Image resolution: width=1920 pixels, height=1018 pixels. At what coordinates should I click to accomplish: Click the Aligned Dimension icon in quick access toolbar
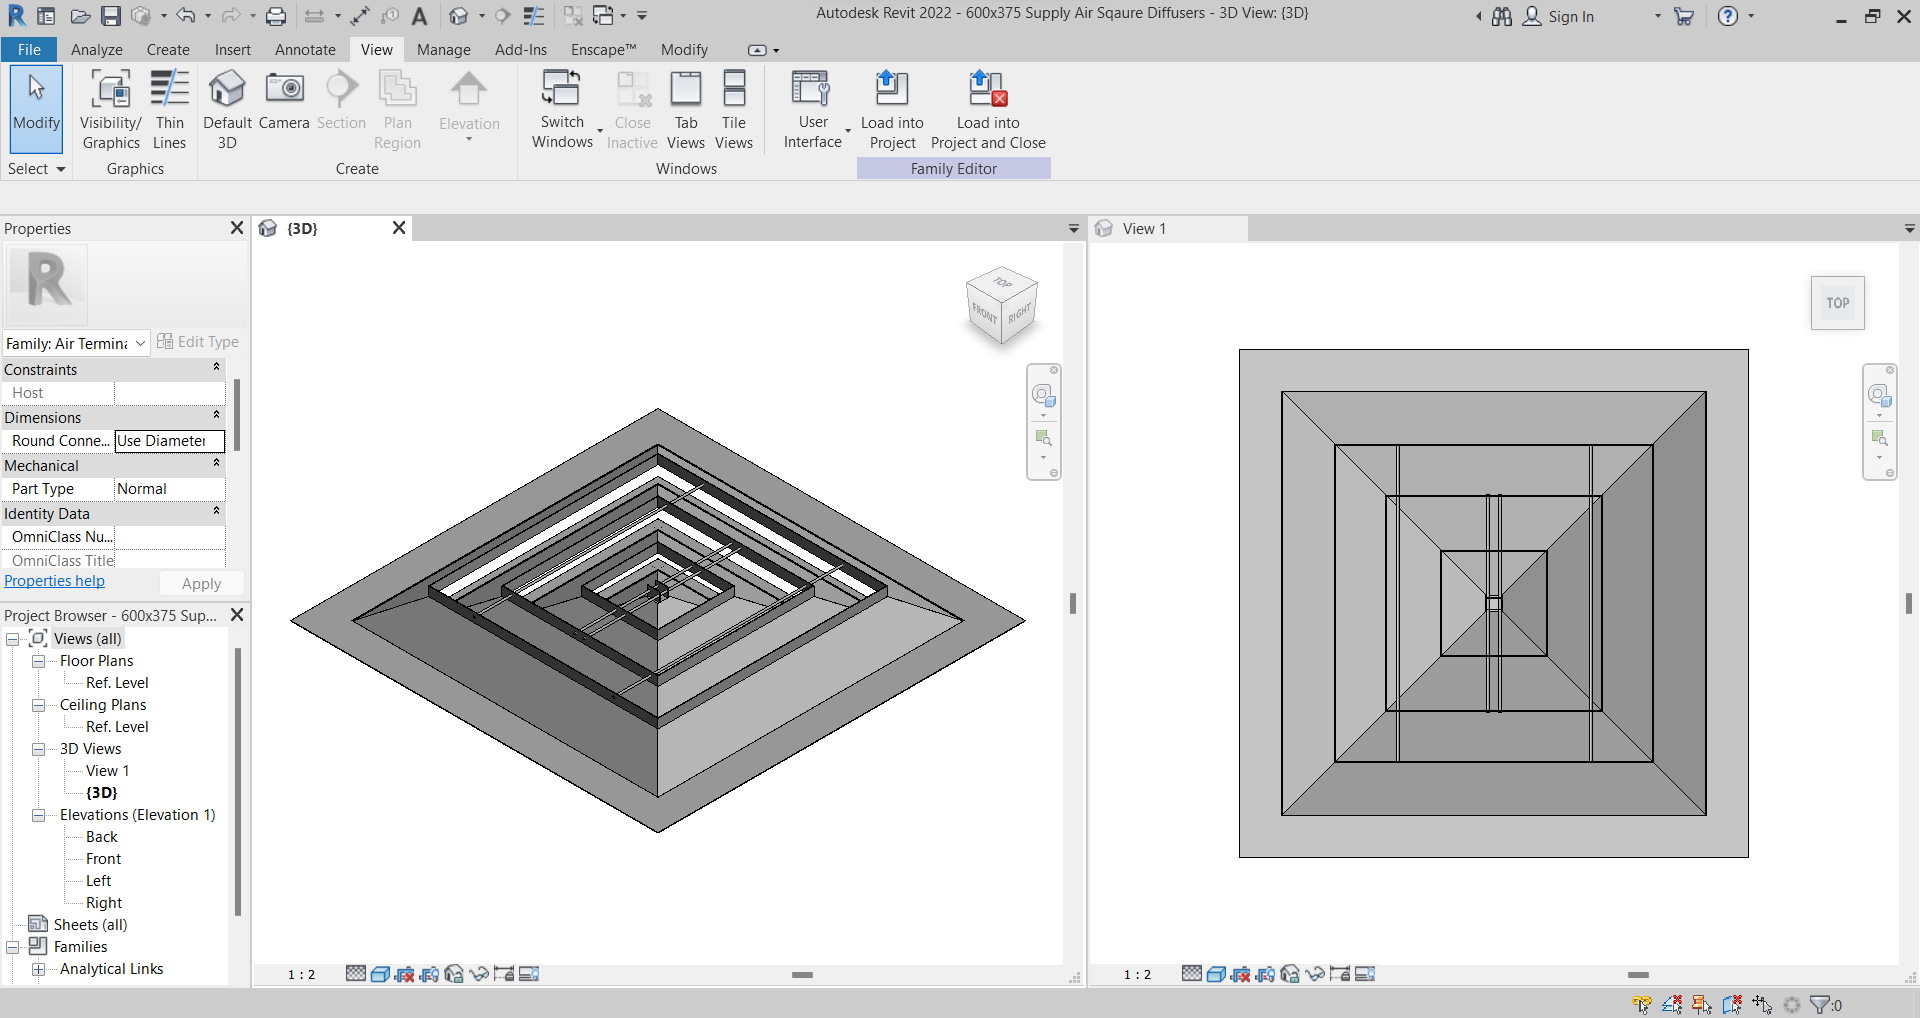coord(359,16)
